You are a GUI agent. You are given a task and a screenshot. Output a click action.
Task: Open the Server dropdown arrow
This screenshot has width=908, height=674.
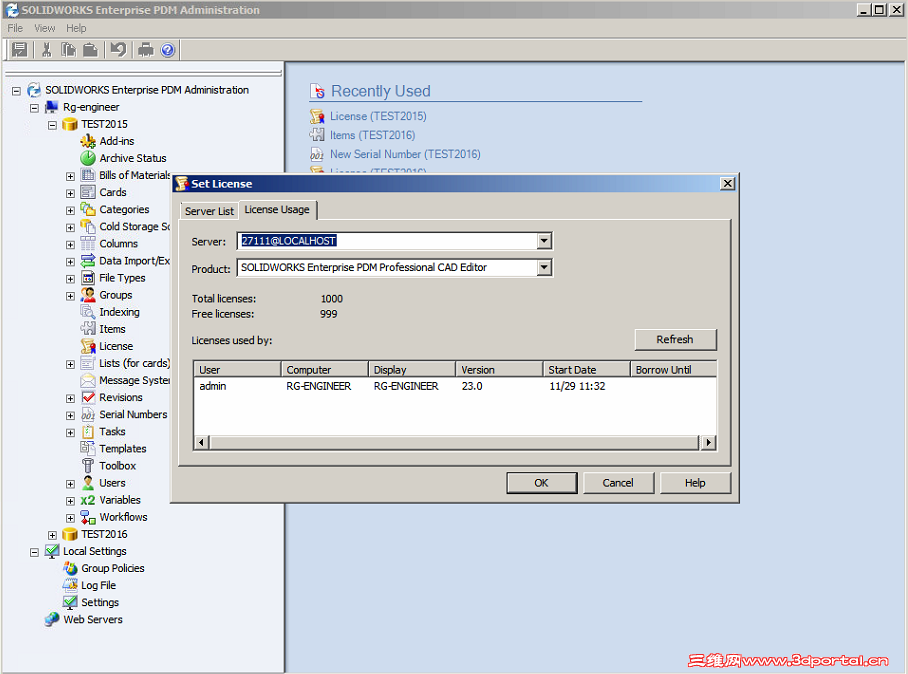point(544,241)
